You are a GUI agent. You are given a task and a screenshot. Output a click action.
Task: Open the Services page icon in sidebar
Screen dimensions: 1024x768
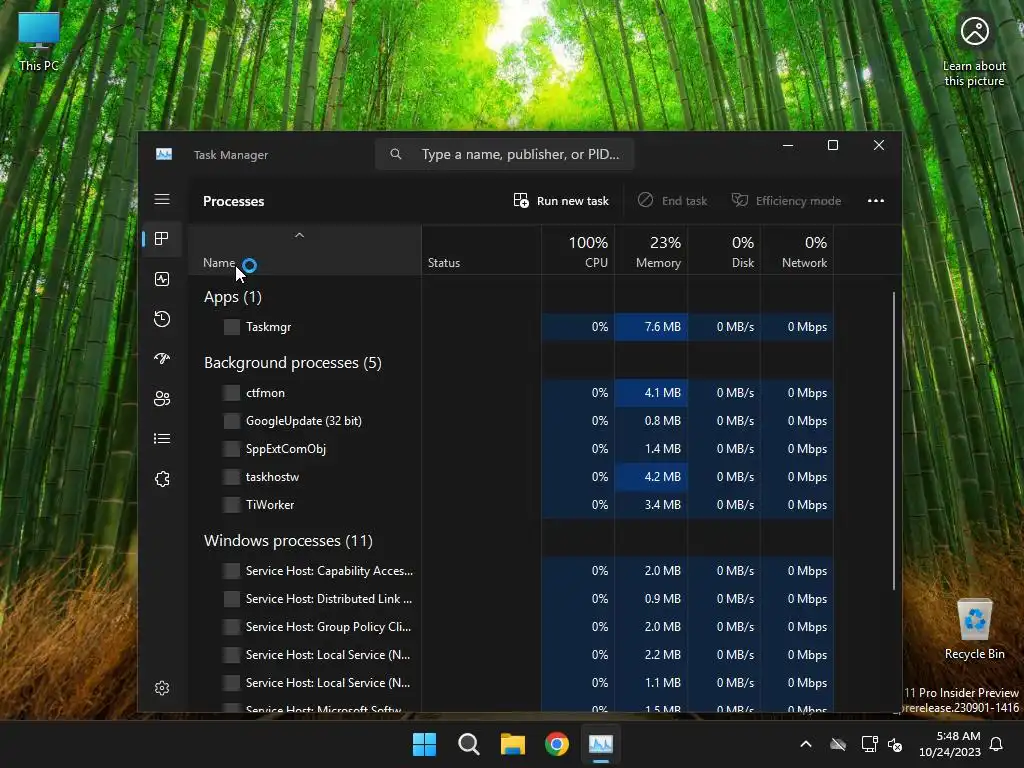pyautogui.click(x=162, y=479)
